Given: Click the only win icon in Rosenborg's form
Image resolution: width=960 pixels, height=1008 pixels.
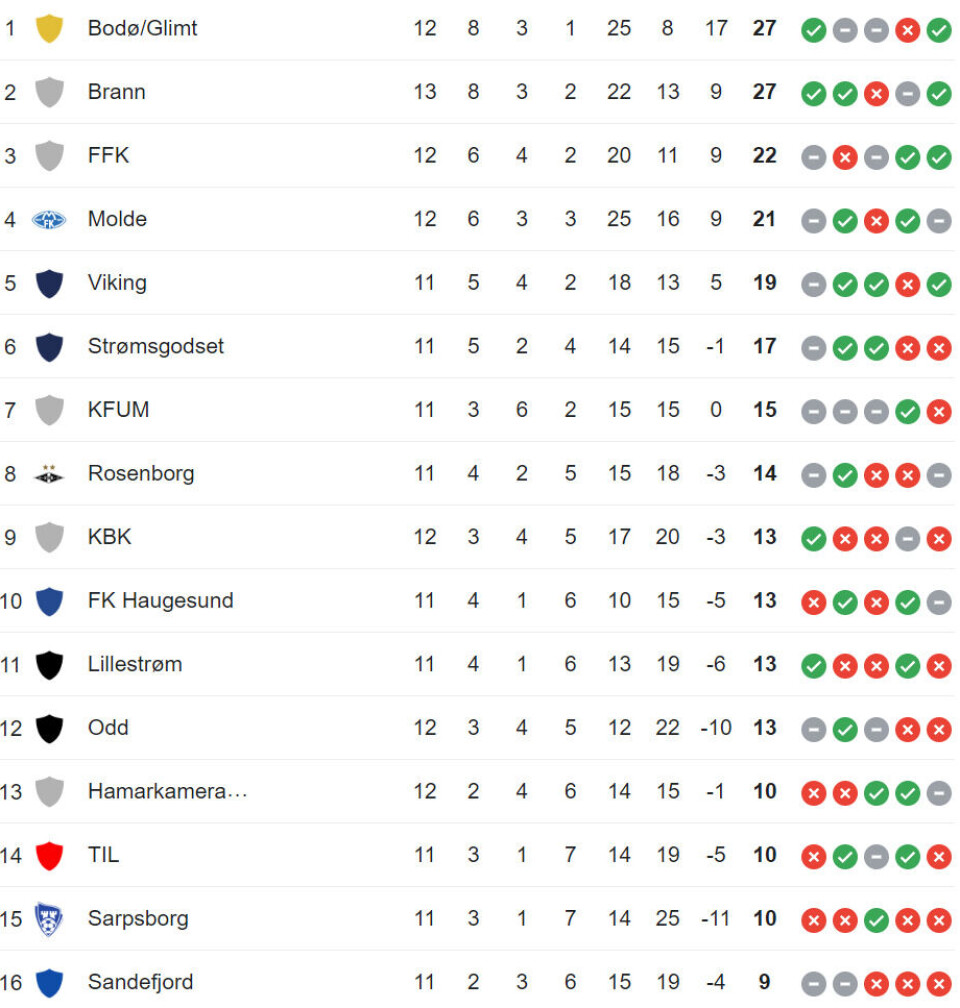Looking at the screenshot, I should [x=845, y=475].
